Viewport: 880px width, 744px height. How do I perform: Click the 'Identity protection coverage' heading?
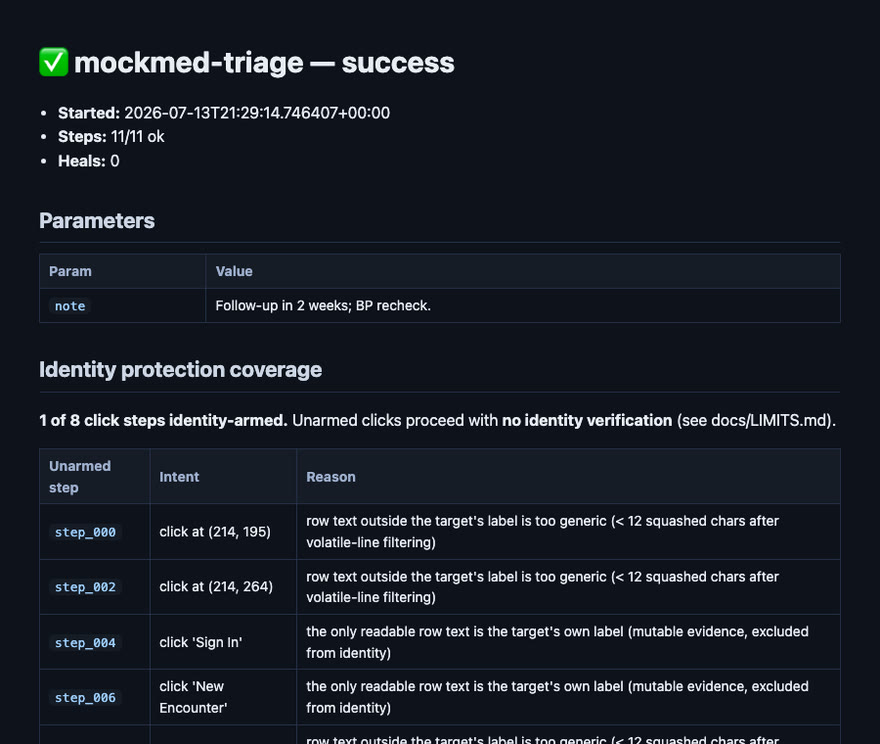[x=181, y=370]
